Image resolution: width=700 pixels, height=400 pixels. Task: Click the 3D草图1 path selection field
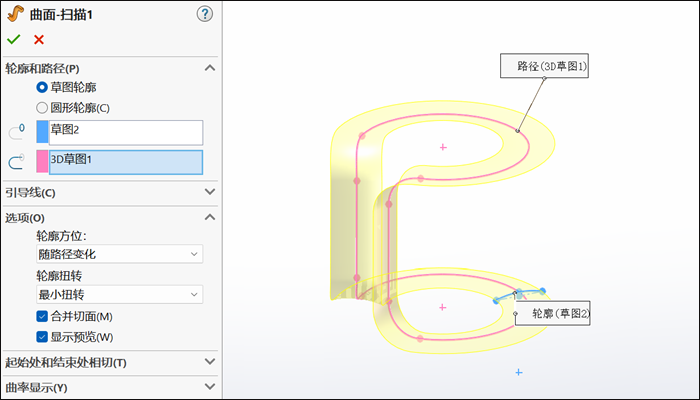click(x=125, y=161)
